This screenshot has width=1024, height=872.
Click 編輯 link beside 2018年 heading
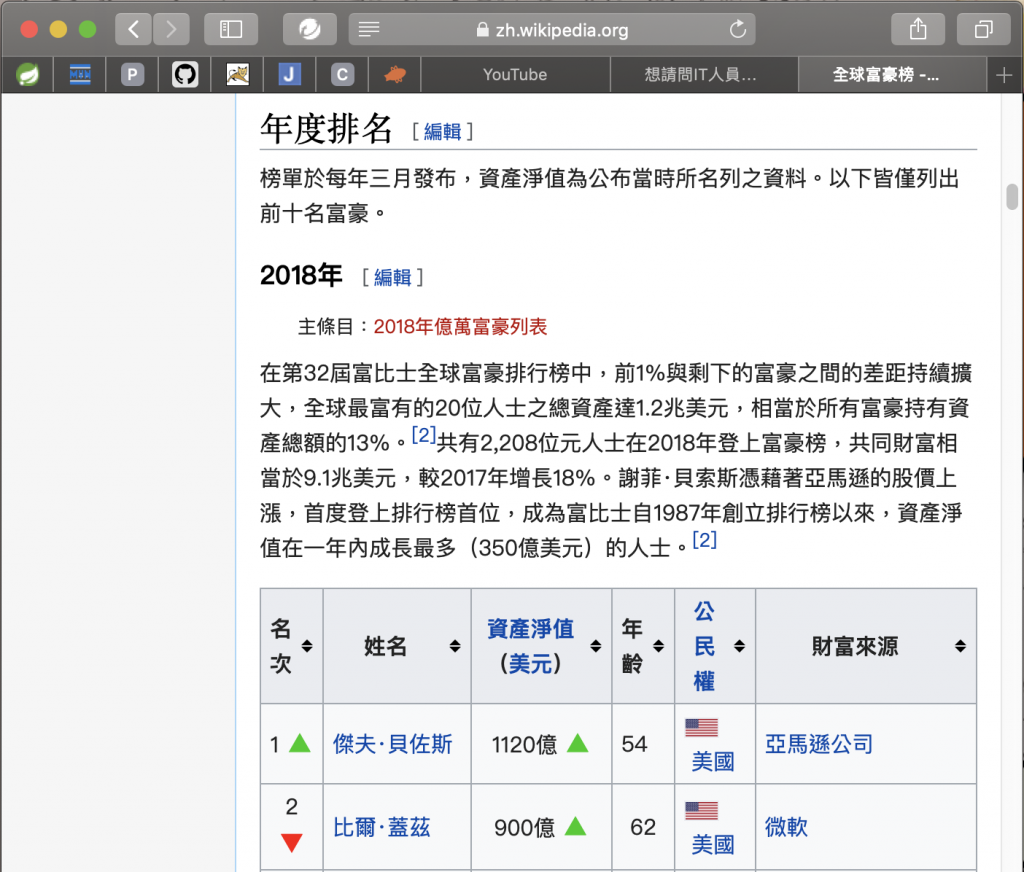click(392, 277)
